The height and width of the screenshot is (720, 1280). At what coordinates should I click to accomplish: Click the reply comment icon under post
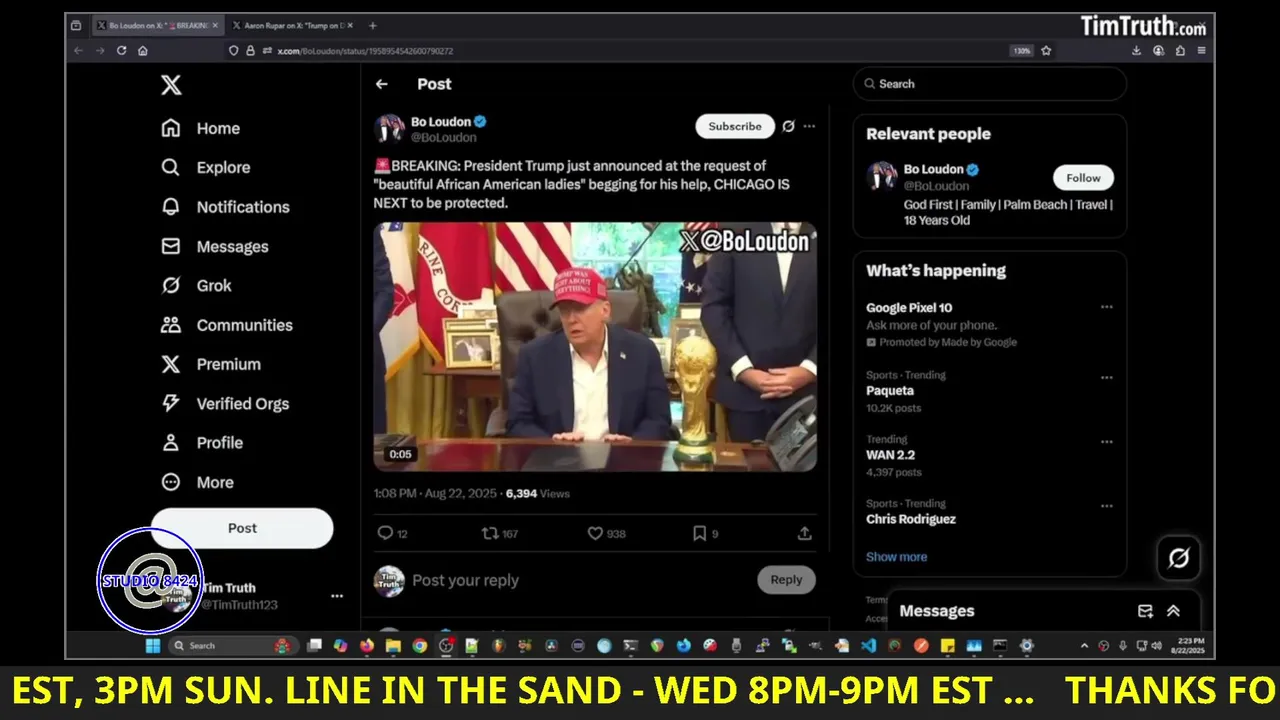click(x=385, y=534)
